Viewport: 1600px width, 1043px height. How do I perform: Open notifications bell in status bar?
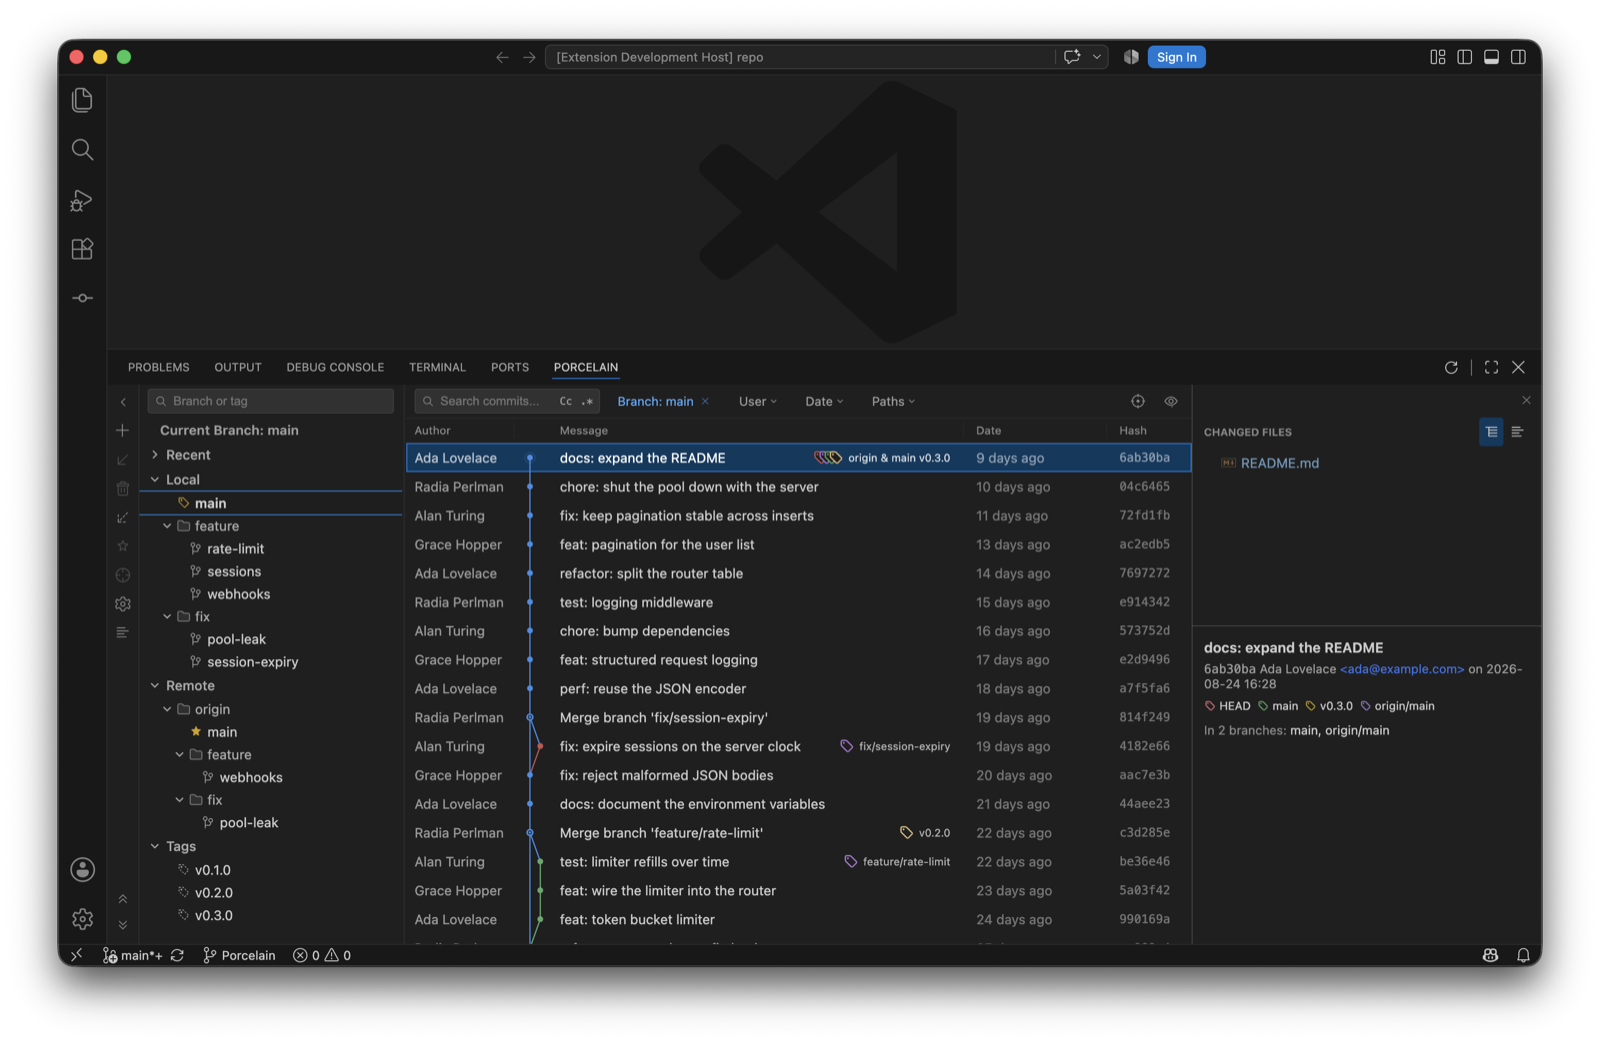(x=1523, y=955)
